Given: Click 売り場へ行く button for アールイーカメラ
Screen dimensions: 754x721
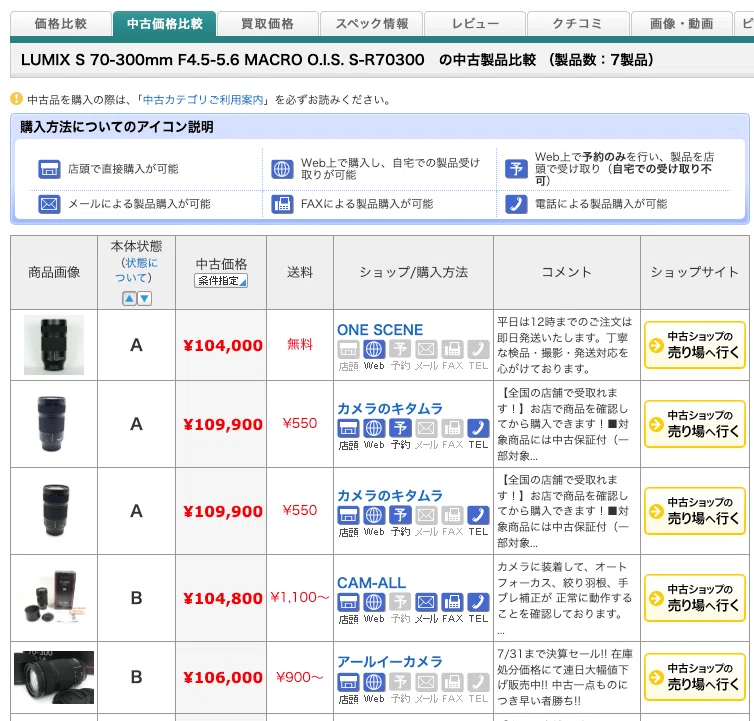Looking at the screenshot, I should point(695,677).
